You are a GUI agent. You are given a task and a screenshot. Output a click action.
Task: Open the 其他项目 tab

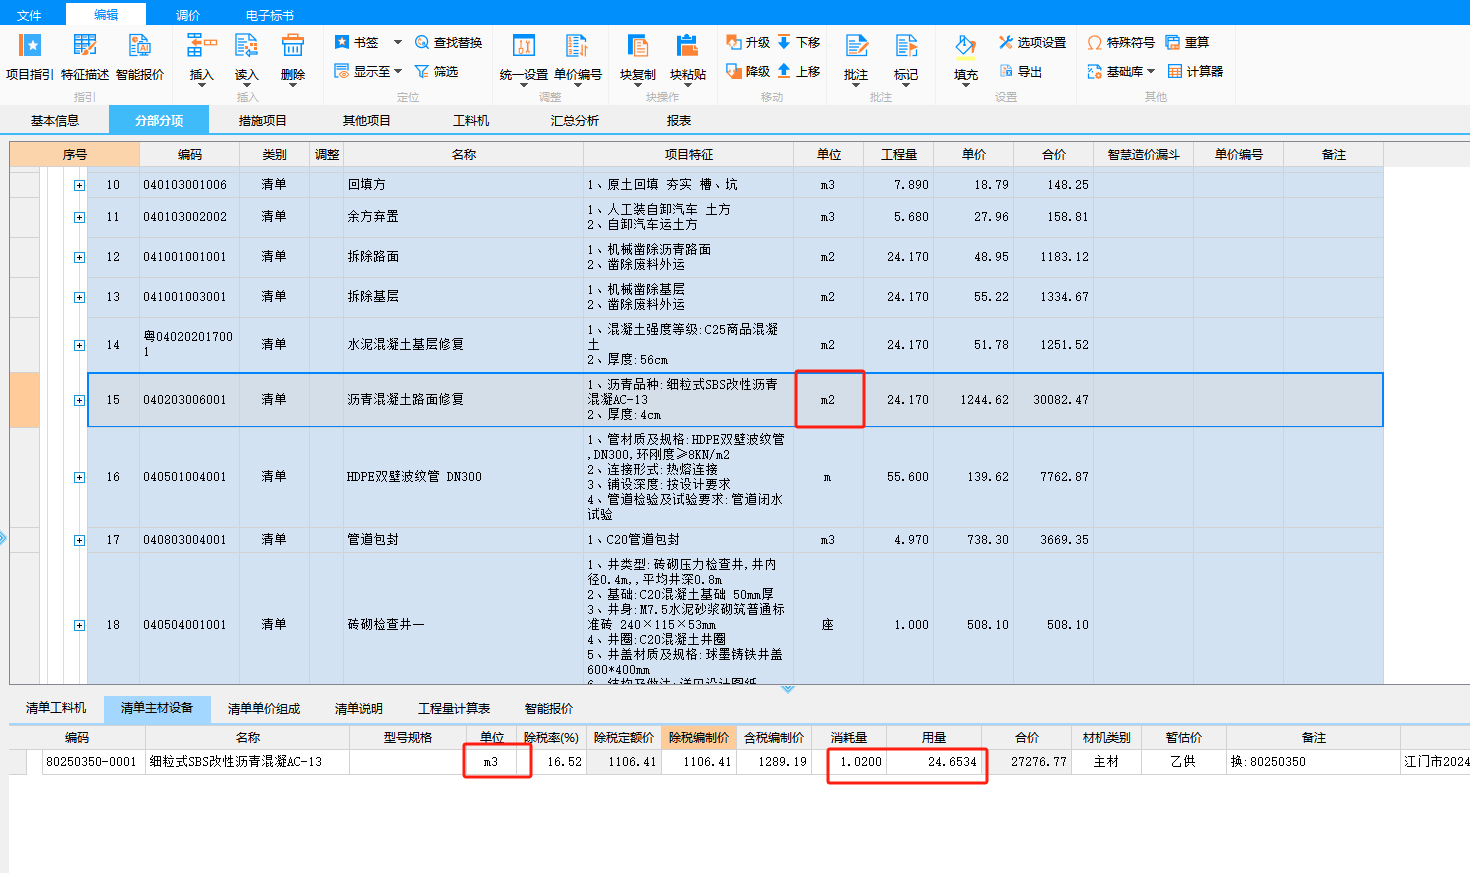[x=366, y=120]
